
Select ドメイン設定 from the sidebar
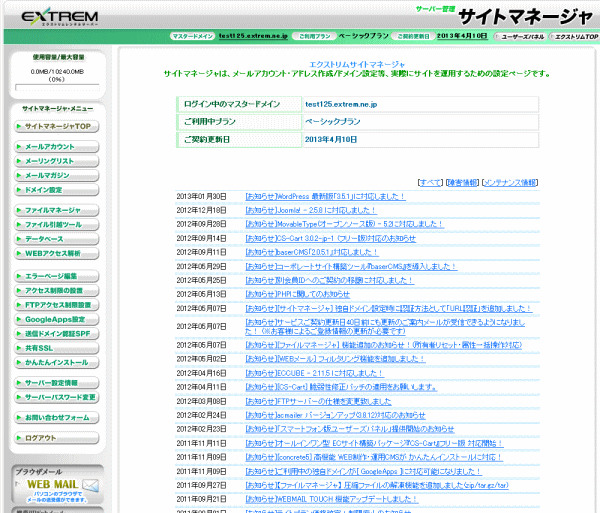coord(56,189)
